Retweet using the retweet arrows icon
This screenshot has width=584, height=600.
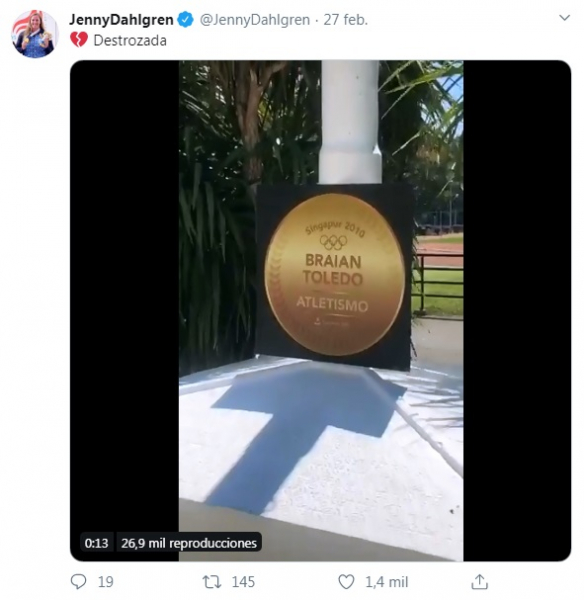212,582
